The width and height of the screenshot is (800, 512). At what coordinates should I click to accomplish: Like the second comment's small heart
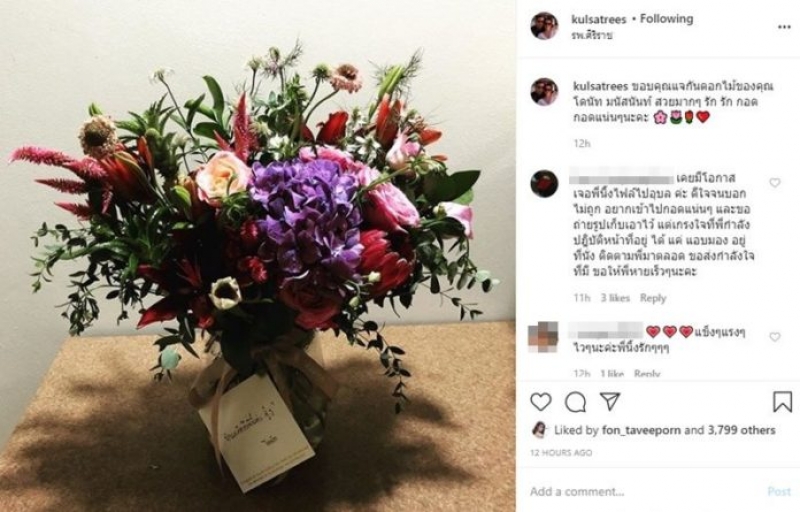pos(775,337)
